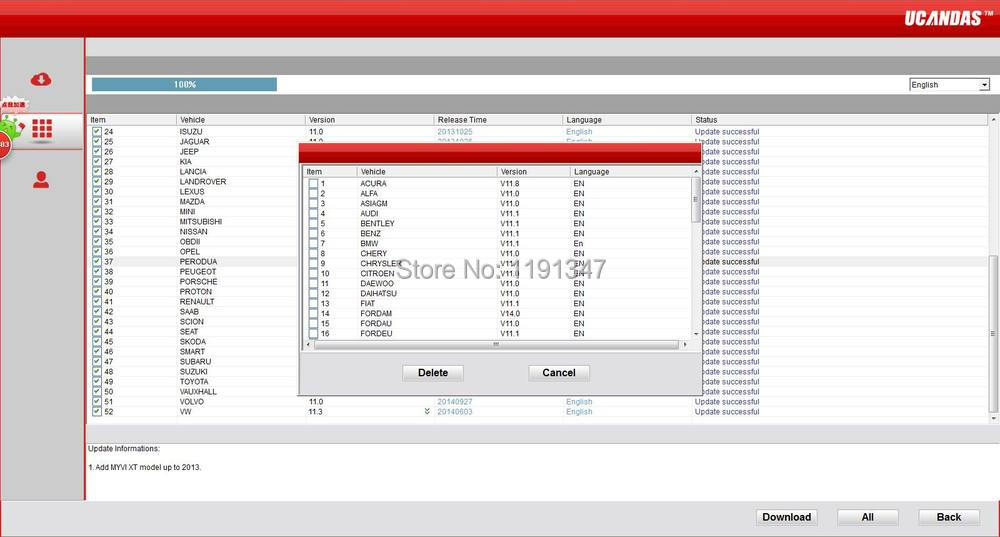Open the cloud download section in sidebar

tap(41, 80)
